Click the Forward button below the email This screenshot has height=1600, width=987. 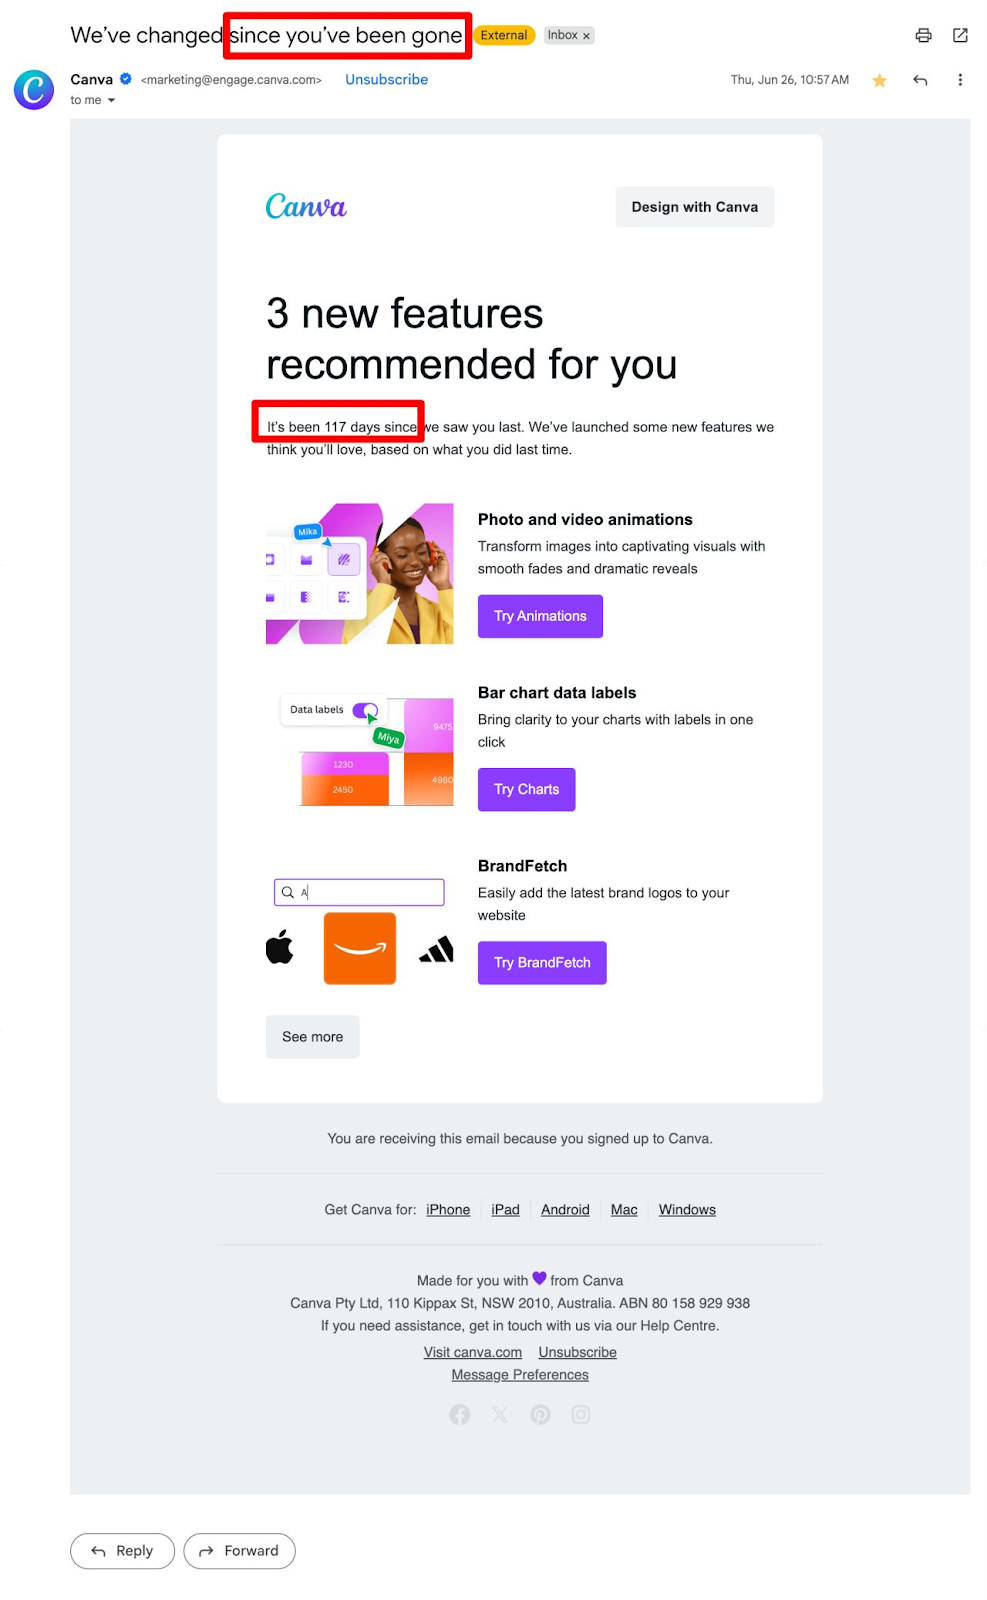pyautogui.click(x=239, y=1551)
